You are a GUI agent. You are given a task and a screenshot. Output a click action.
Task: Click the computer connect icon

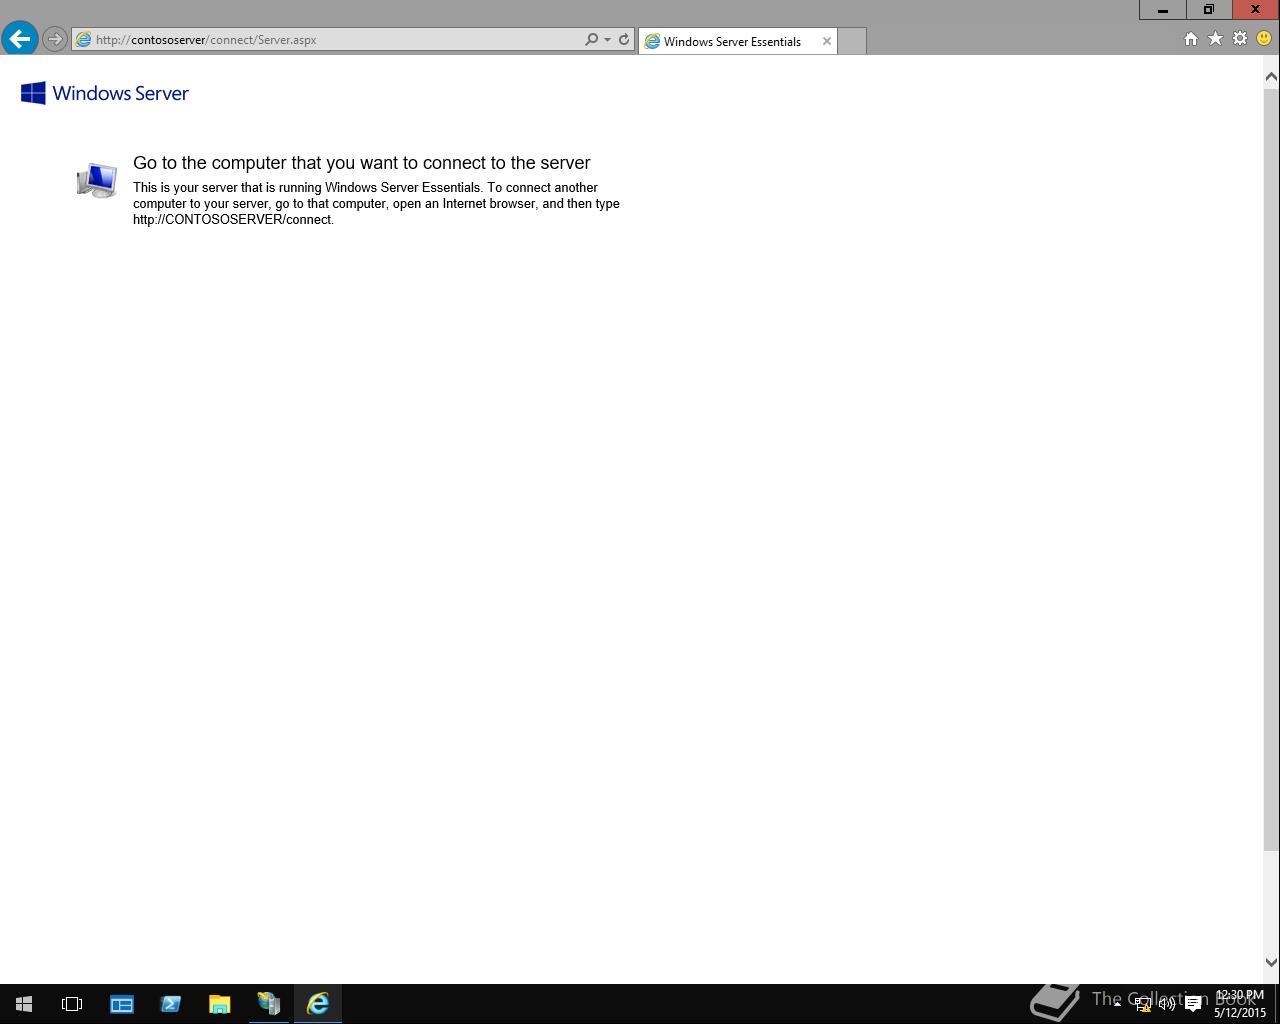97,180
